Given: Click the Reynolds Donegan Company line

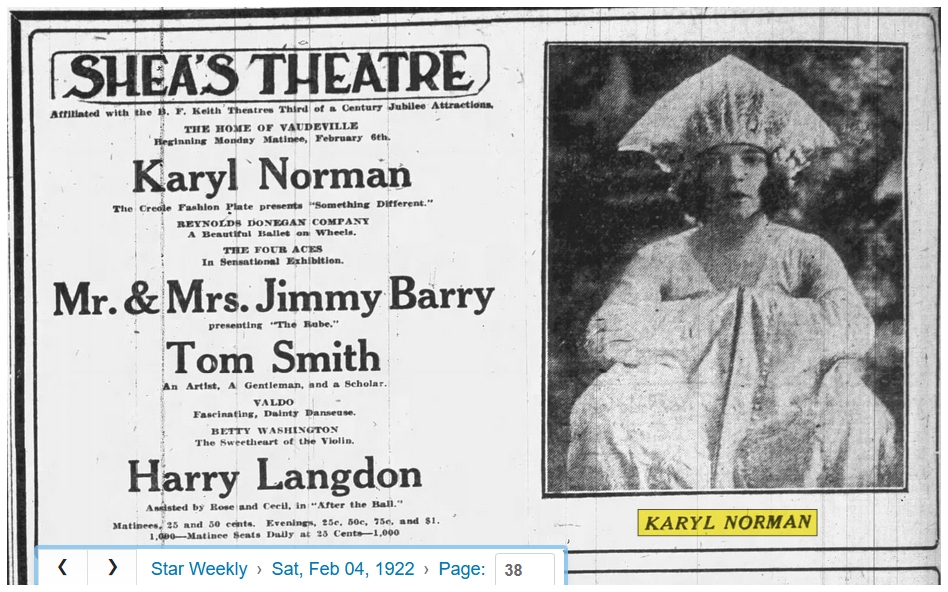Looking at the screenshot, I should point(273,221).
